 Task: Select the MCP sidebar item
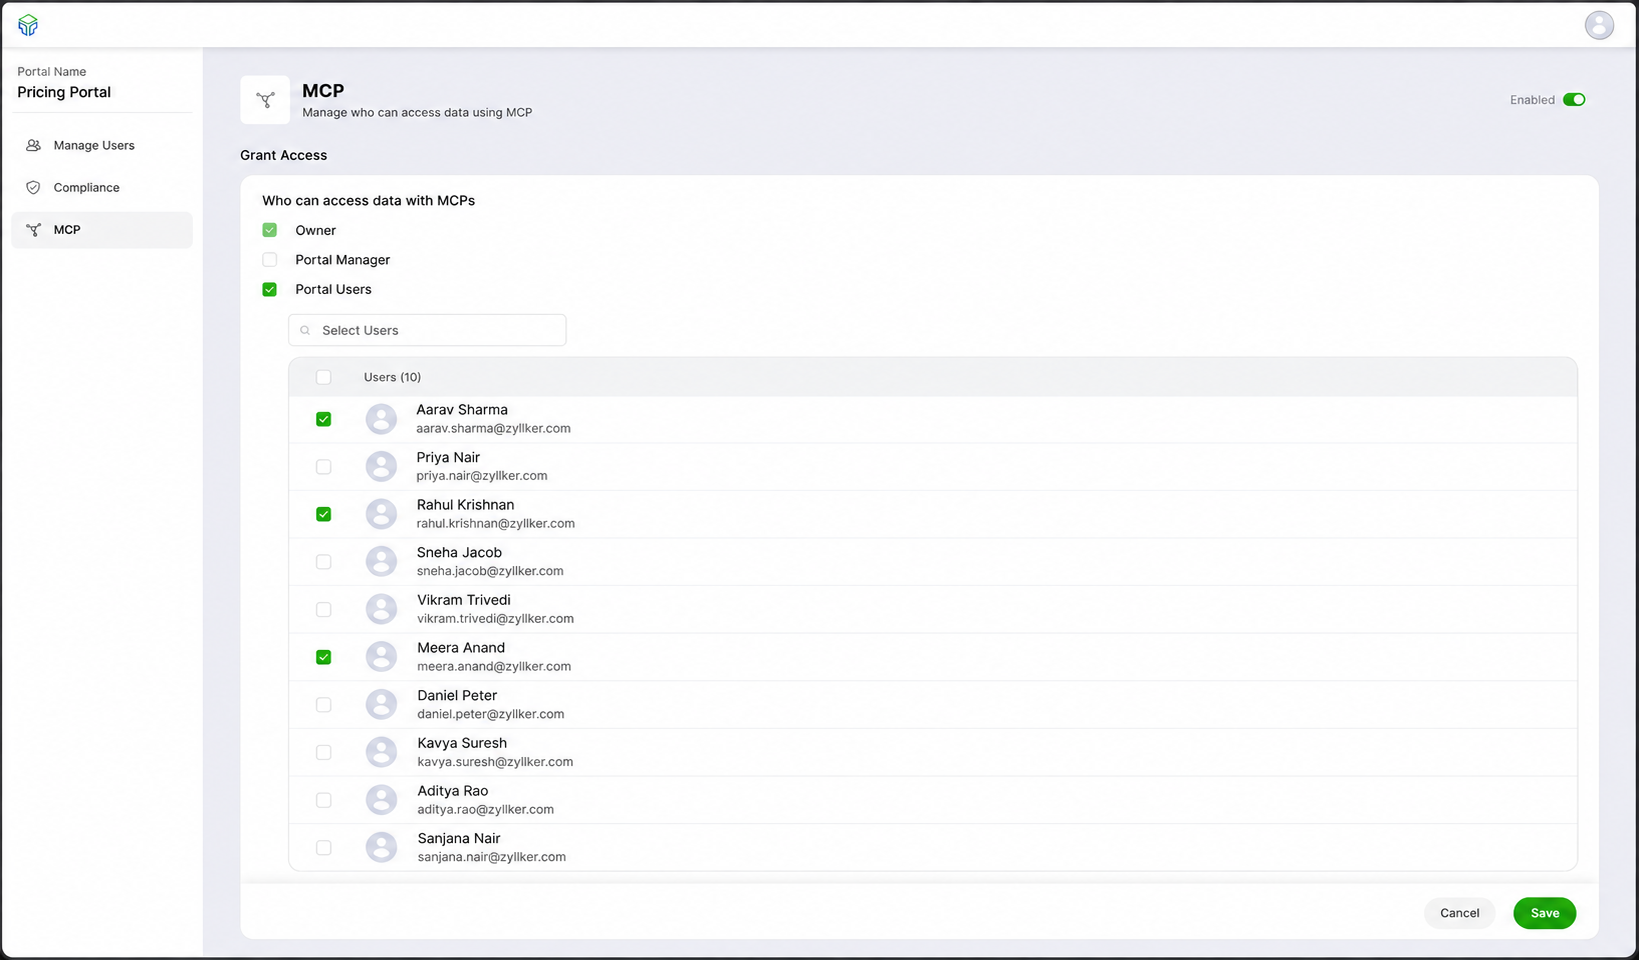click(x=102, y=230)
